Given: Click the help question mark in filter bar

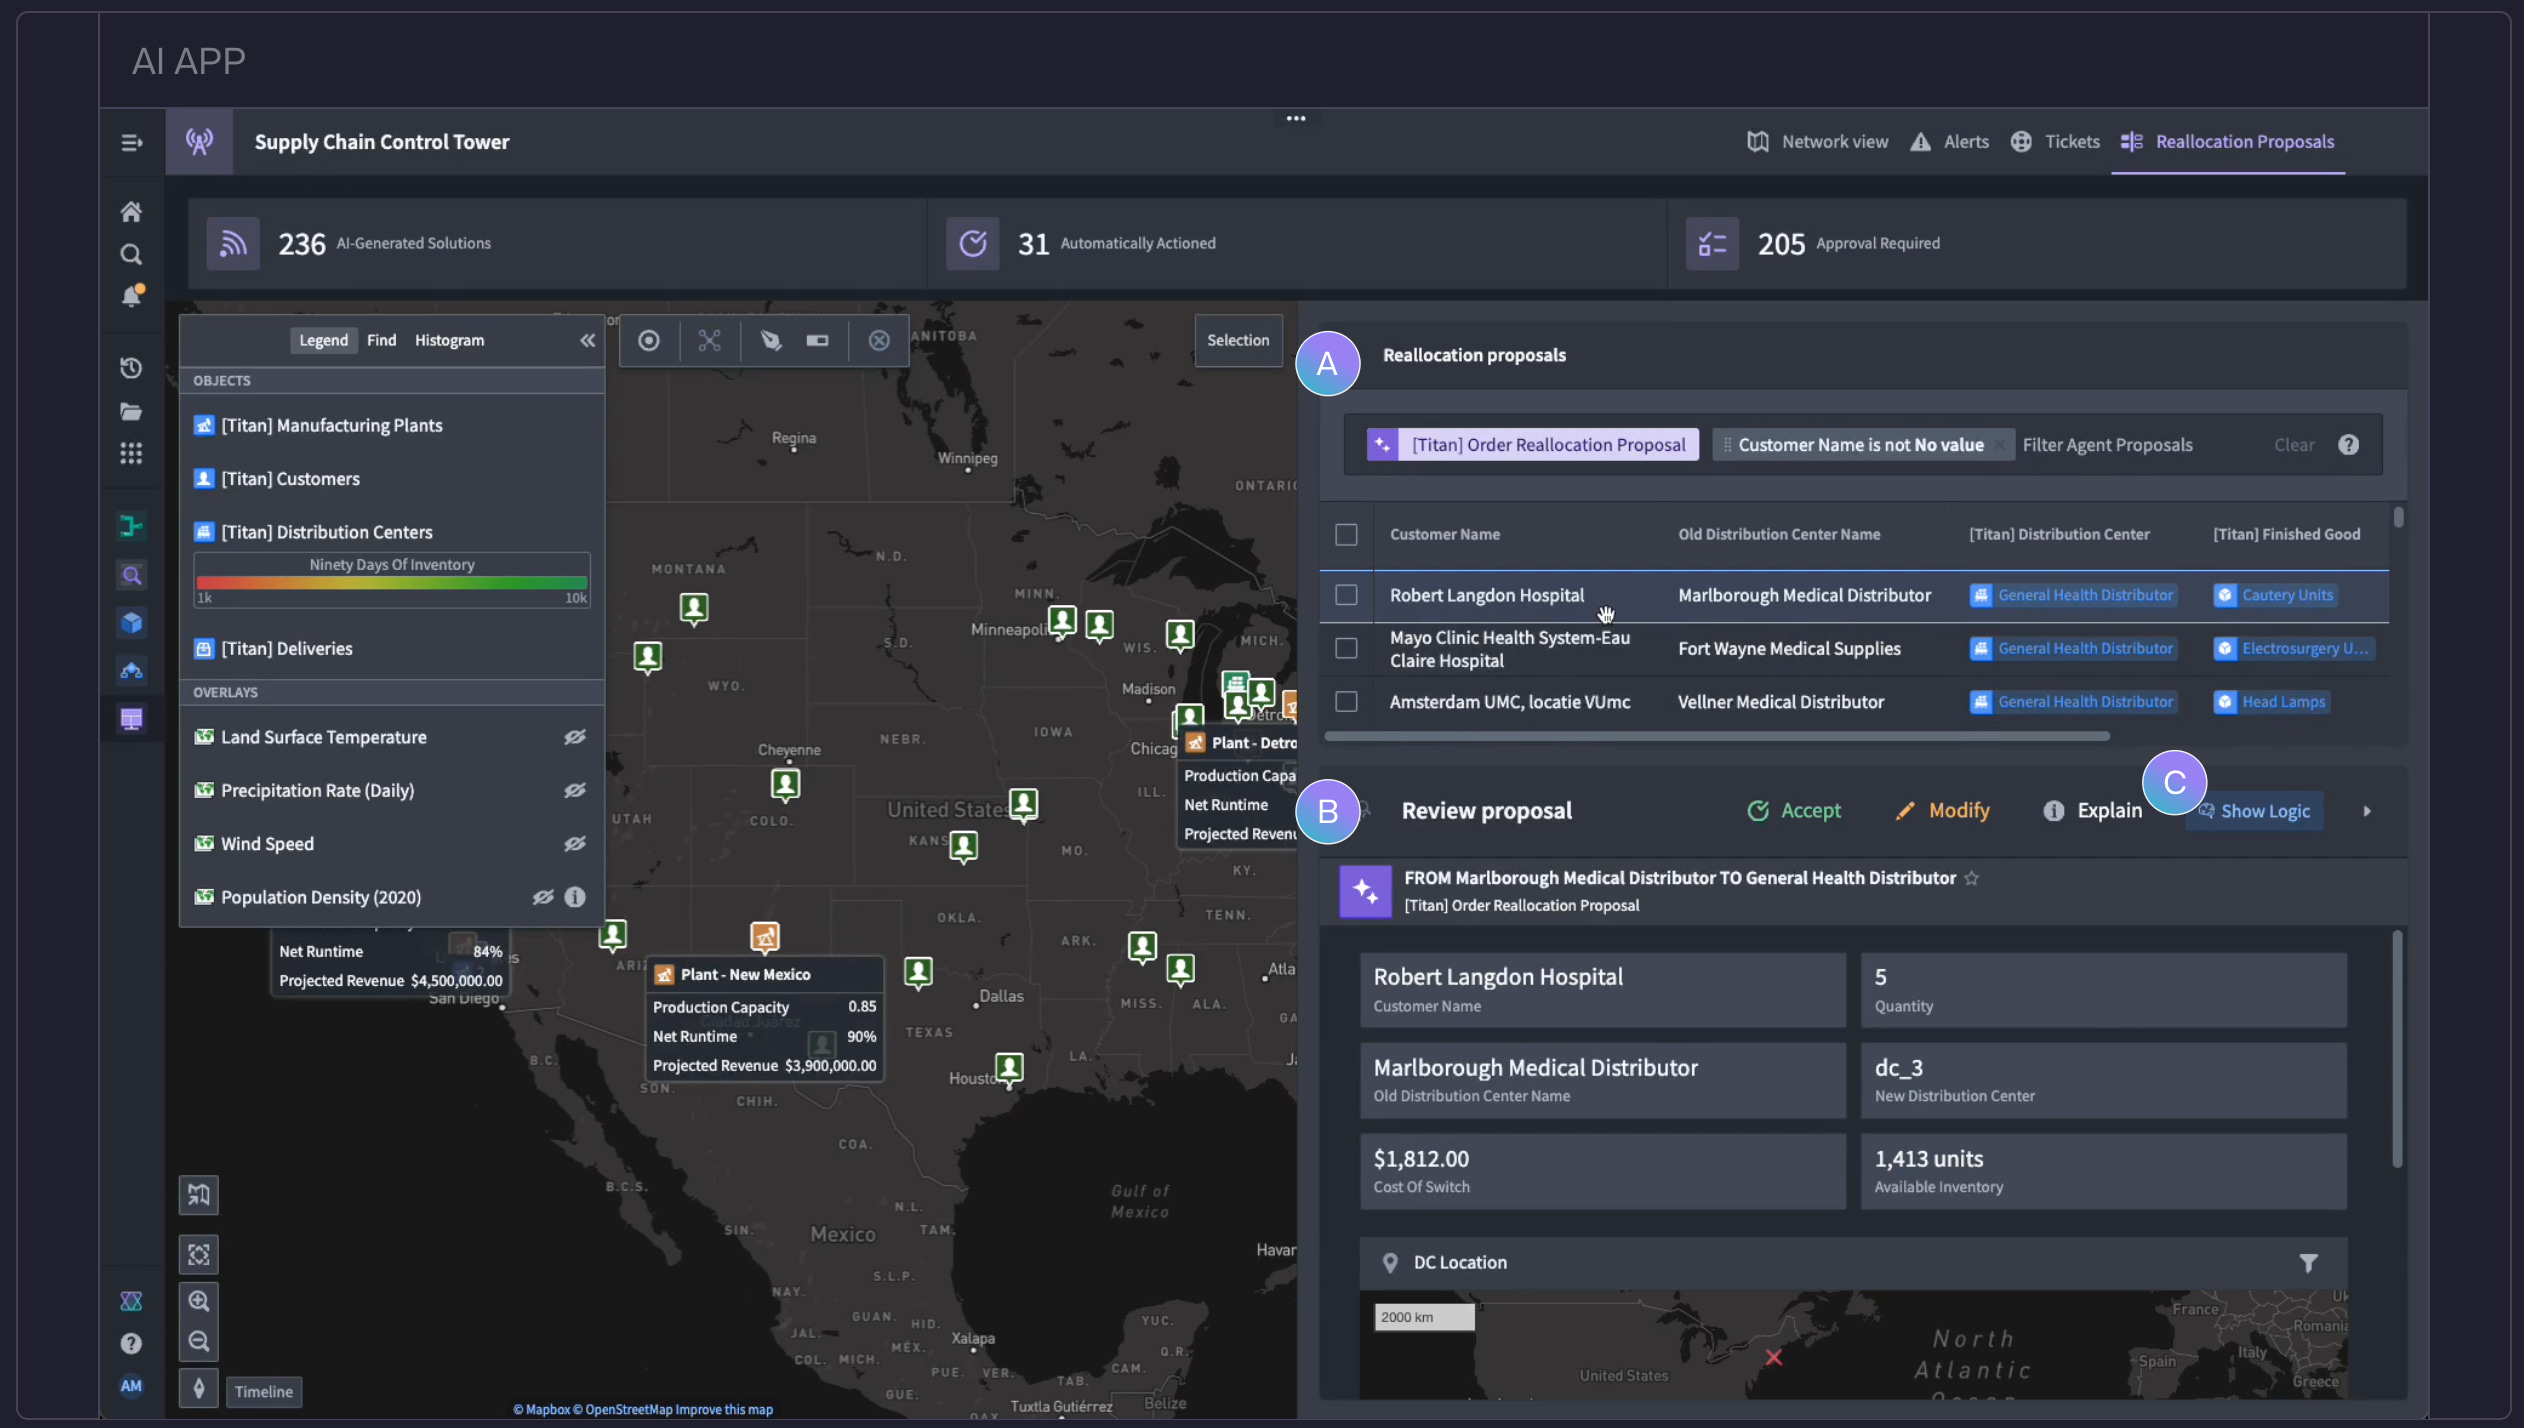Looking at the screenshot, I should pos(2348,445).
